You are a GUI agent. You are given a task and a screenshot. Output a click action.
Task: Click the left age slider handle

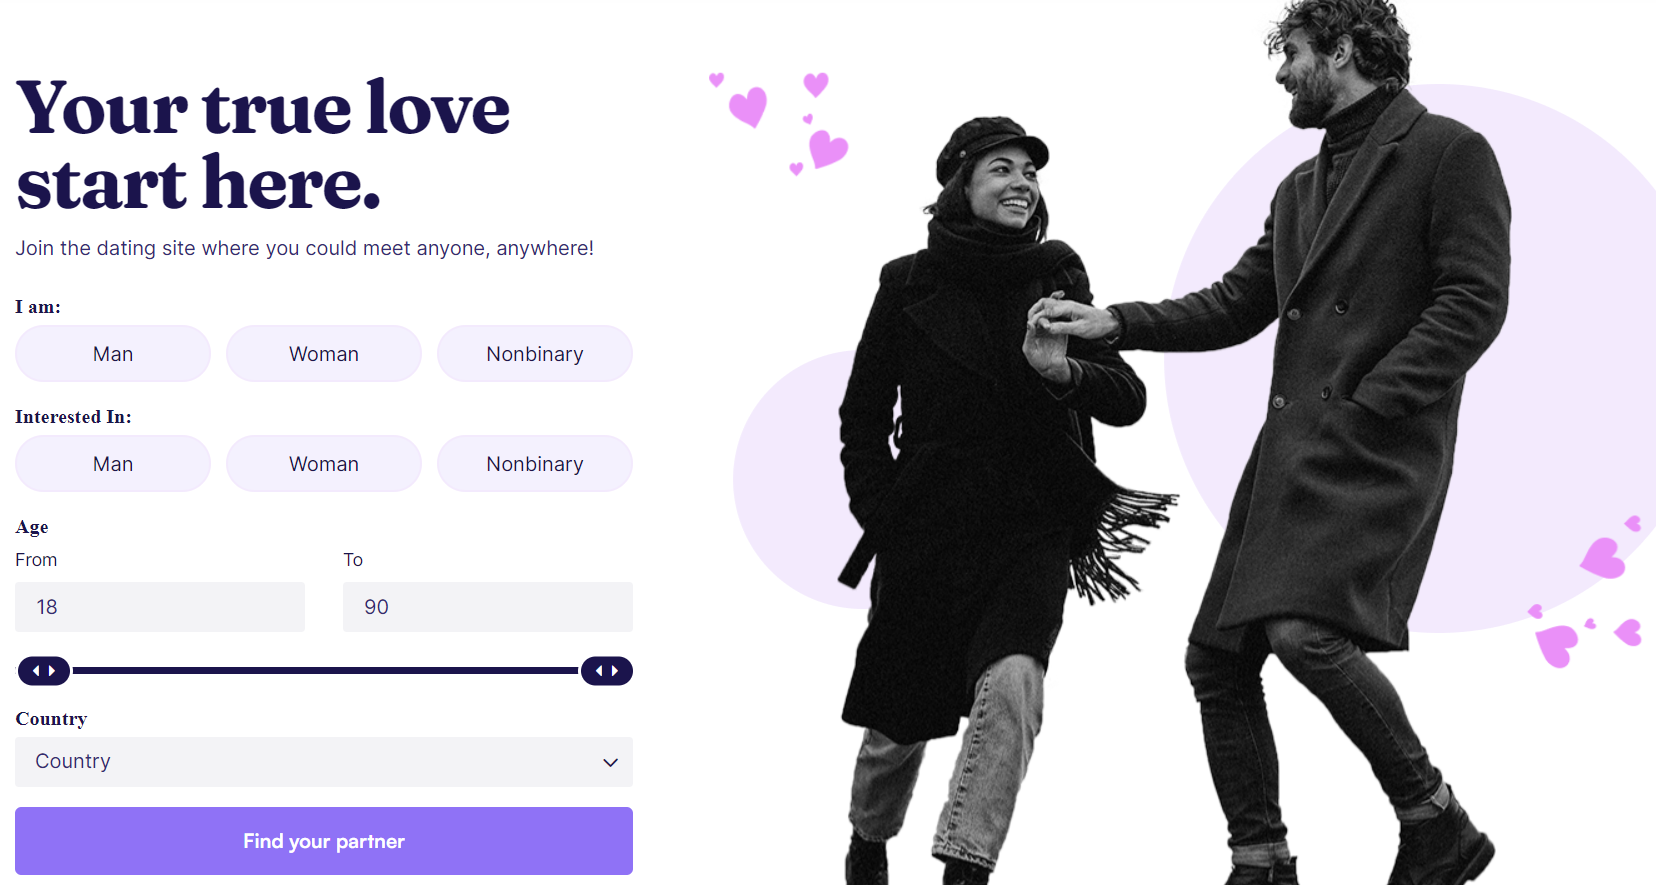[x=44, y=671]
